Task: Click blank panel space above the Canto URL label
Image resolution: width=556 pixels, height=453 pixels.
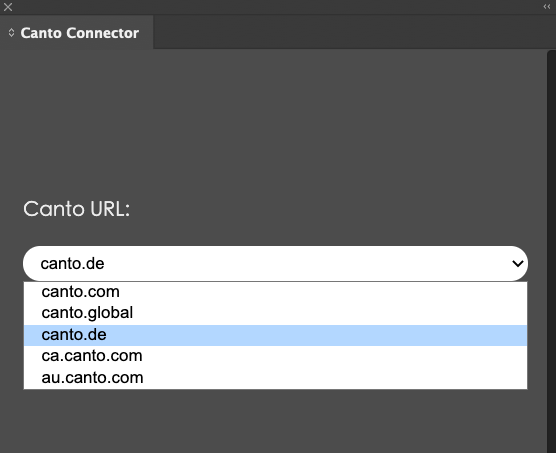Action: point(273,122)
